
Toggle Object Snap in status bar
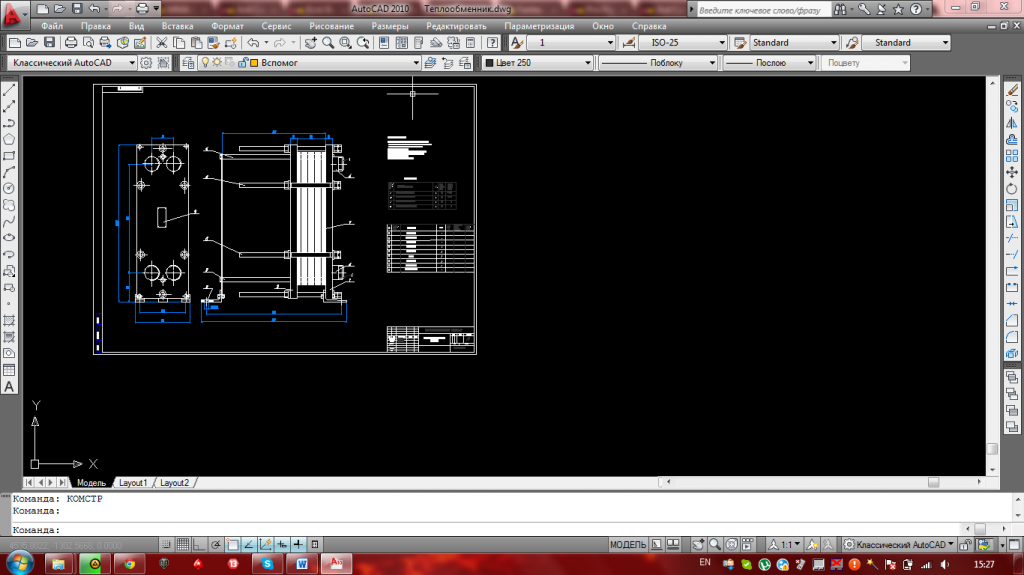click(x=232, y=544)
